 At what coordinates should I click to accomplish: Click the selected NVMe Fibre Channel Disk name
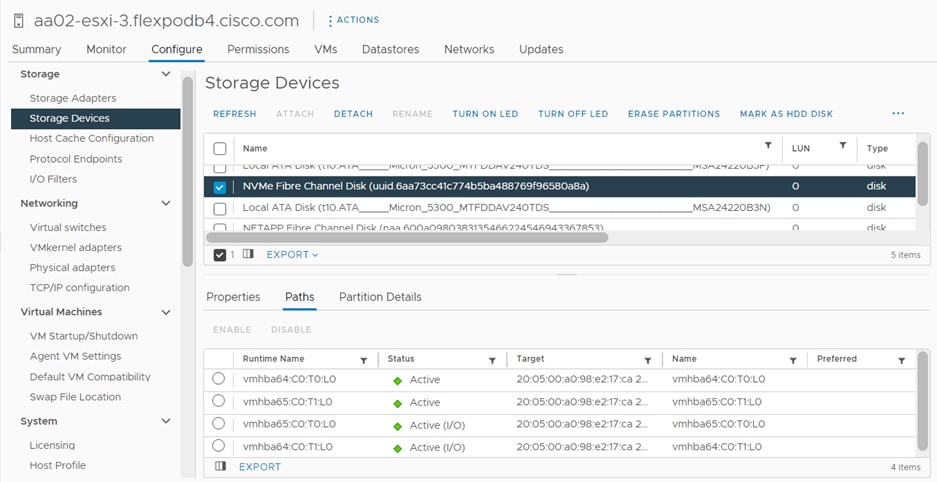pos(416,186)
